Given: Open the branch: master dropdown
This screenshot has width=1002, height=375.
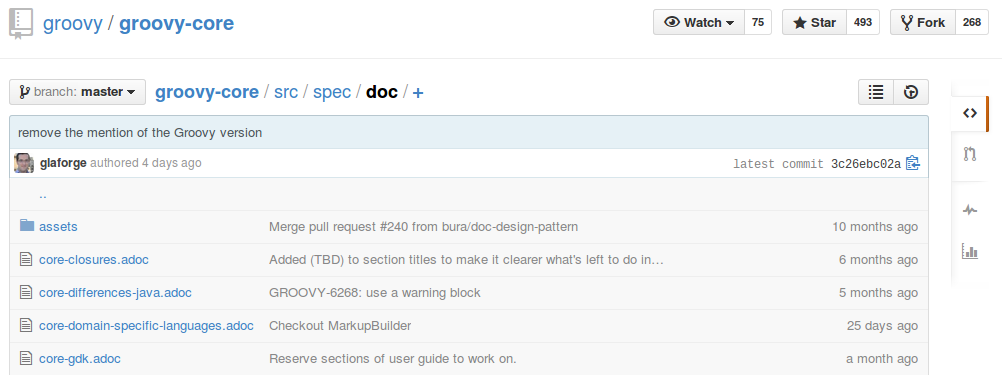Looking at the screenshot, I should pyautogui.click(x=77, y=92).
